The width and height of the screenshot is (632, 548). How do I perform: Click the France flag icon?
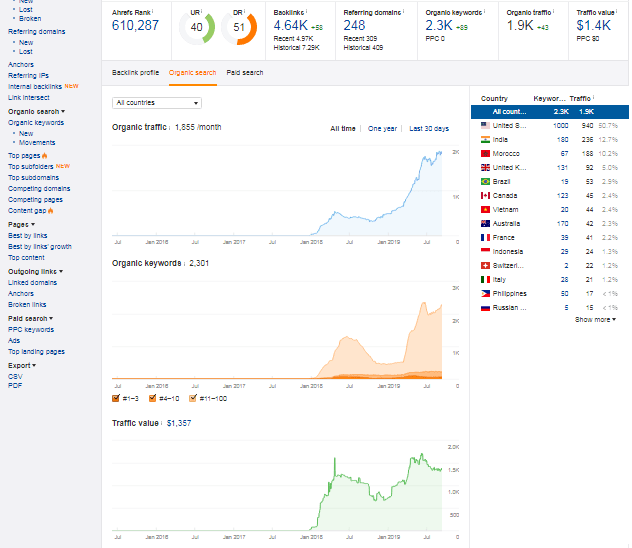(x=485, y=238)
